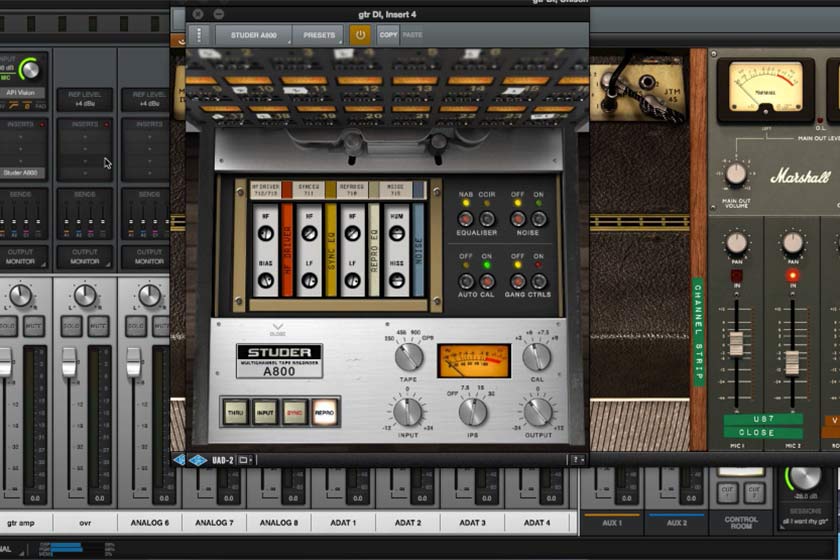Select CCIR equaliser button

pyautogui.click(x=486, y=219)
